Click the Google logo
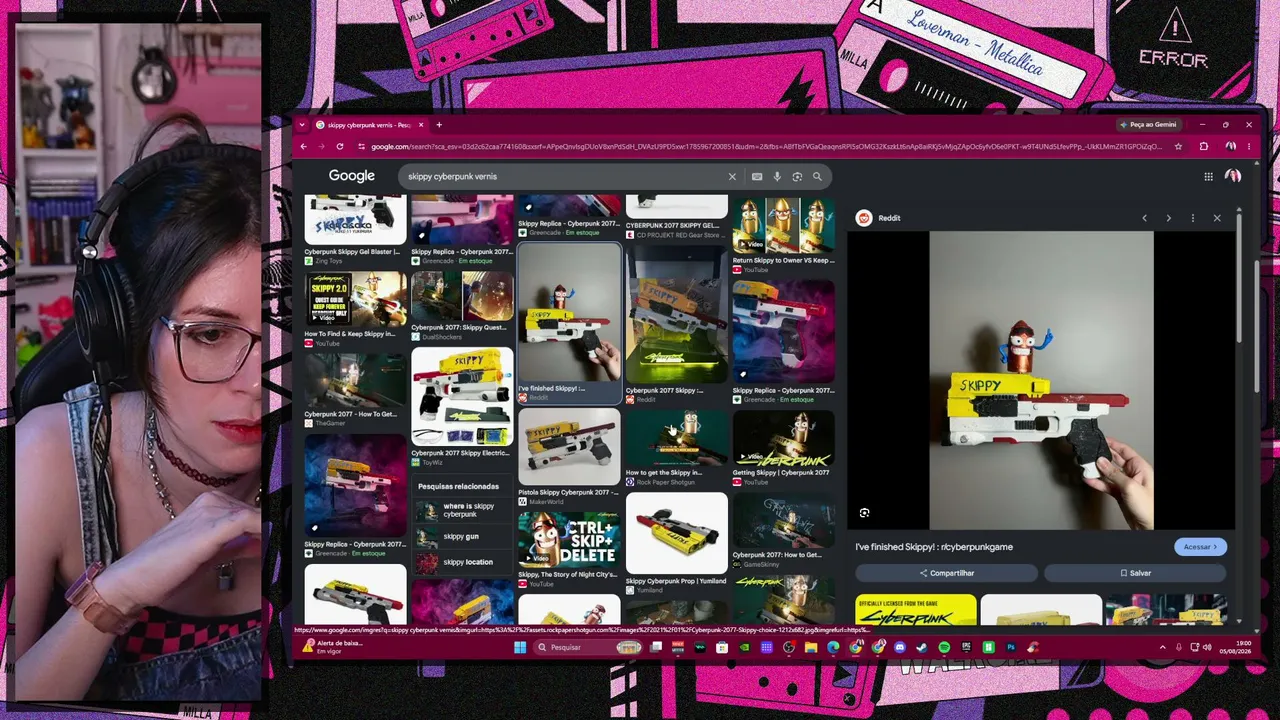This screenshot has width=1280, height=720. coord(352,176)
